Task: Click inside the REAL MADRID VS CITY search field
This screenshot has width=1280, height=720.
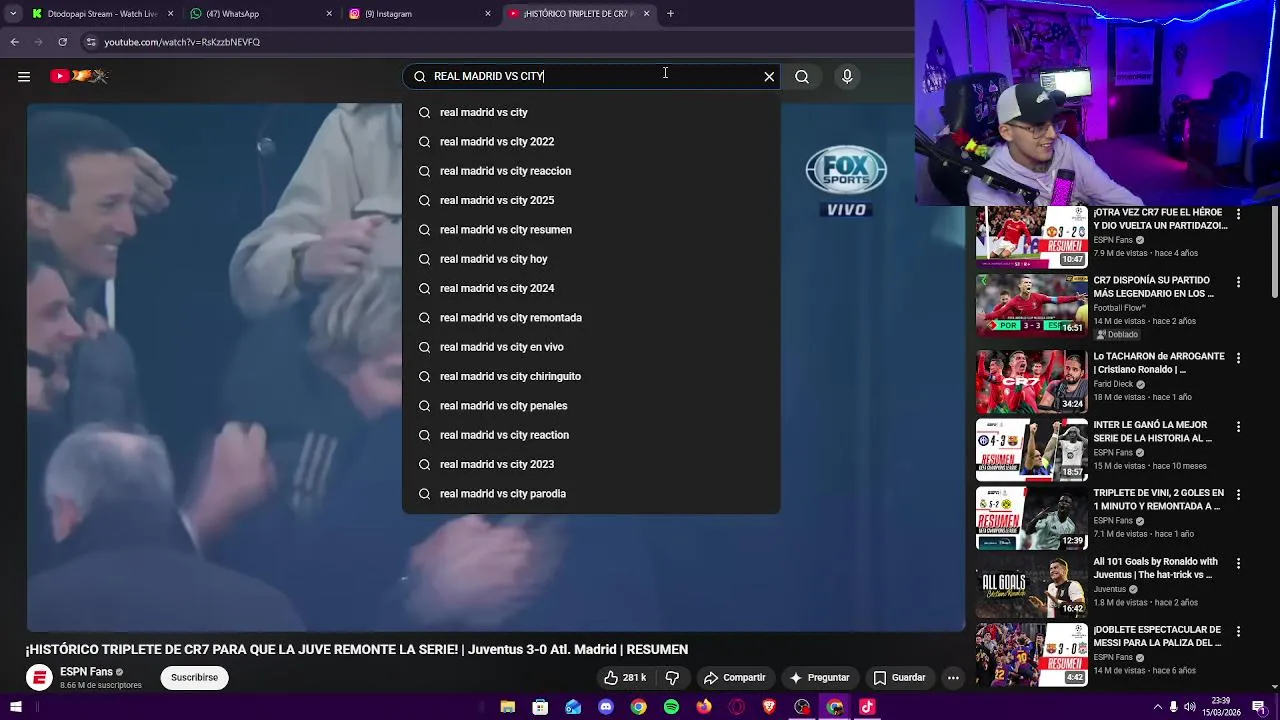Action: [590, 76]
